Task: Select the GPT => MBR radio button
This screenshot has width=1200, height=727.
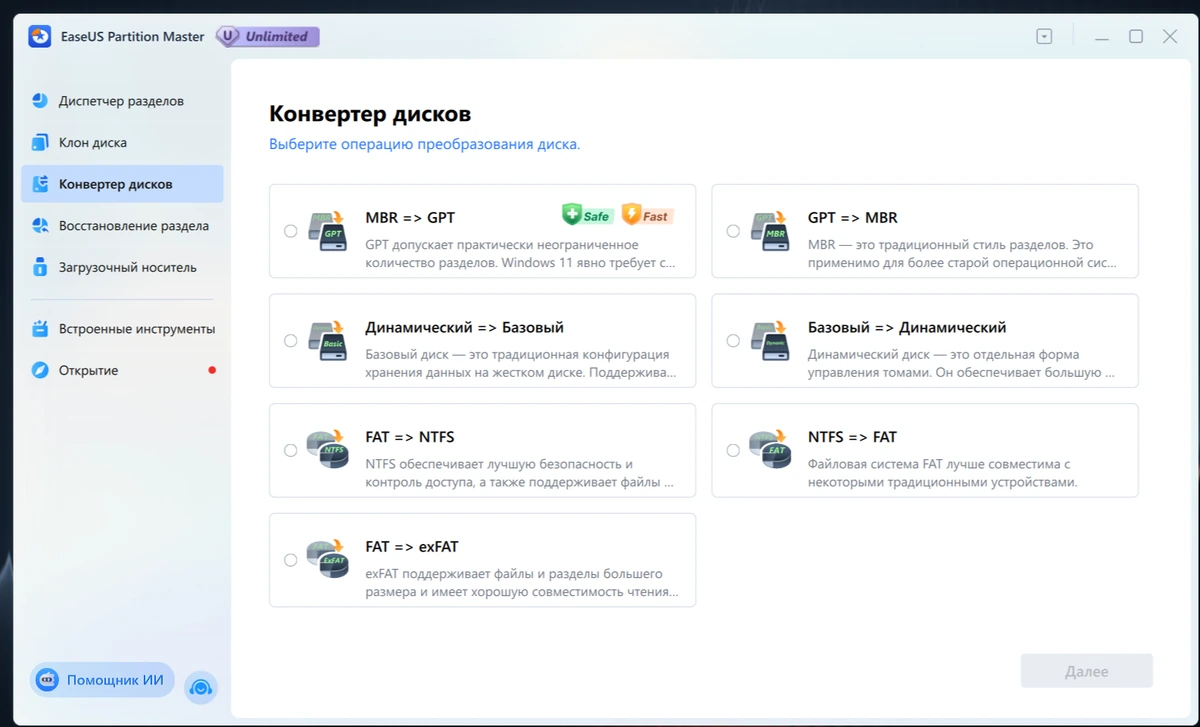Action: click(x=733, y=231)
